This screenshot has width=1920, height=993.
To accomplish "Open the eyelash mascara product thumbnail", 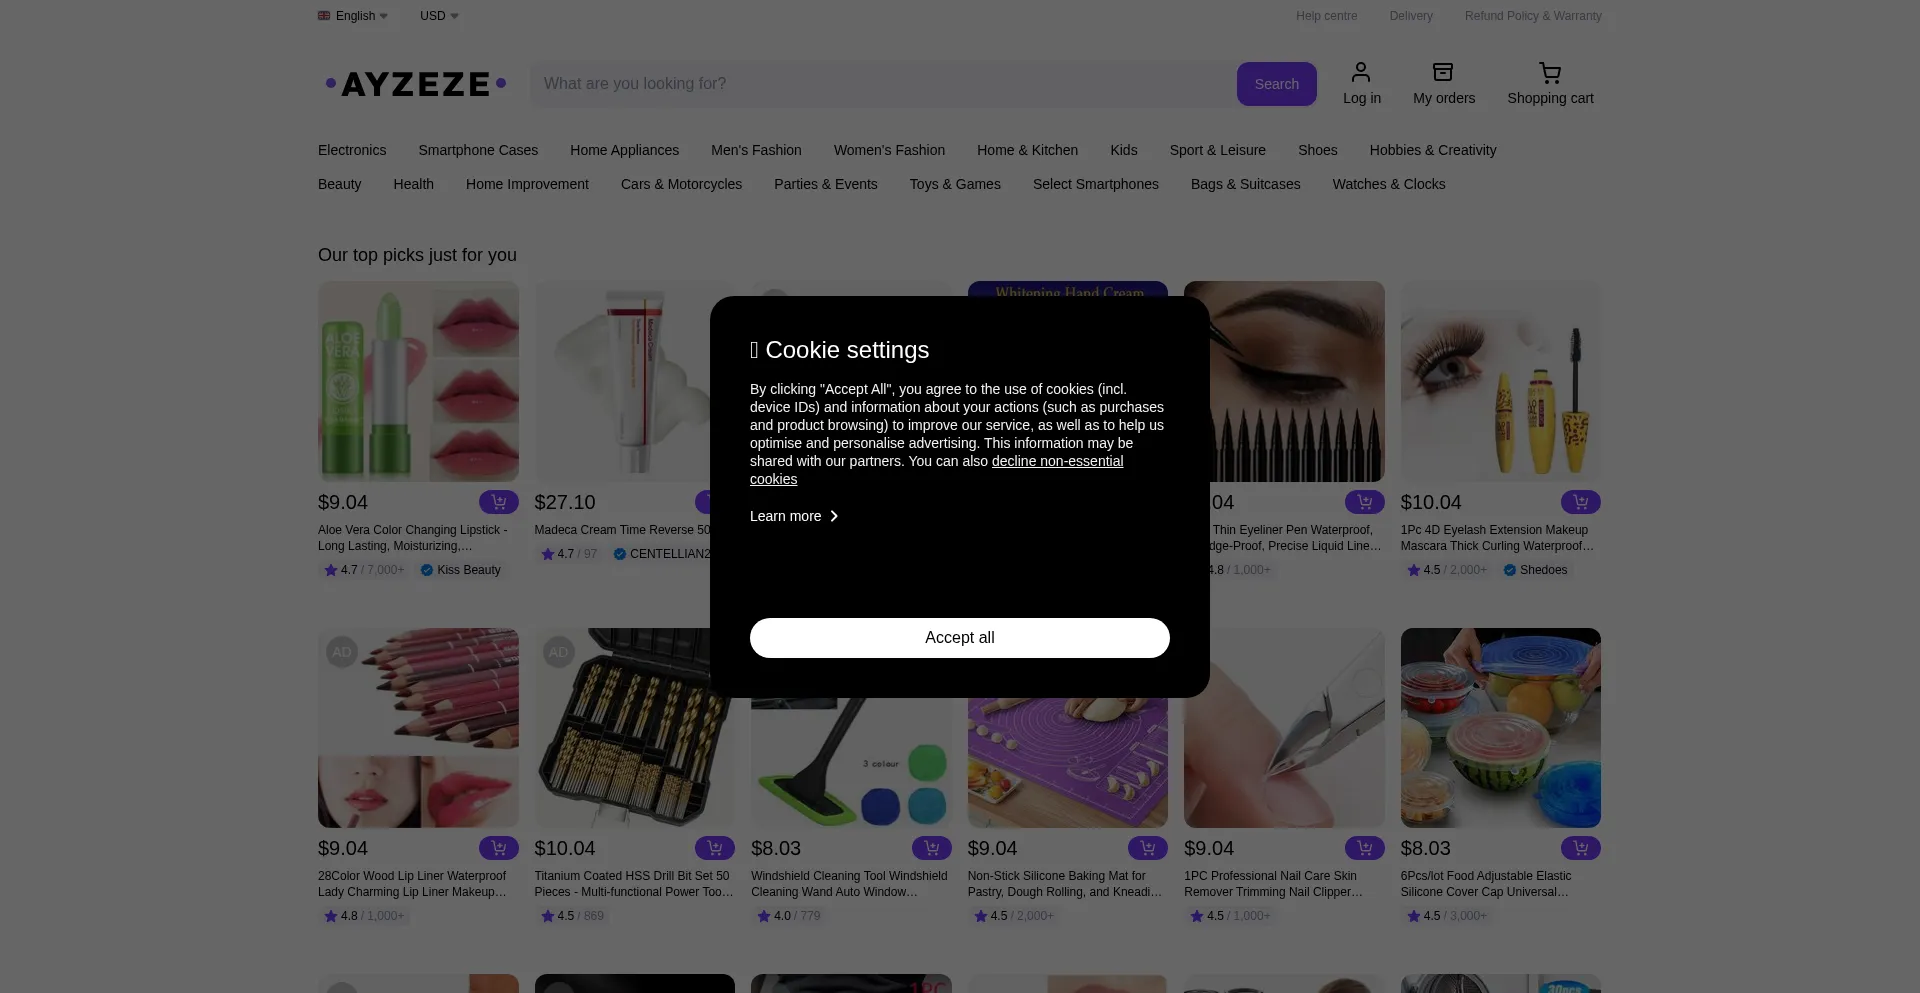I will point(1500,381).
